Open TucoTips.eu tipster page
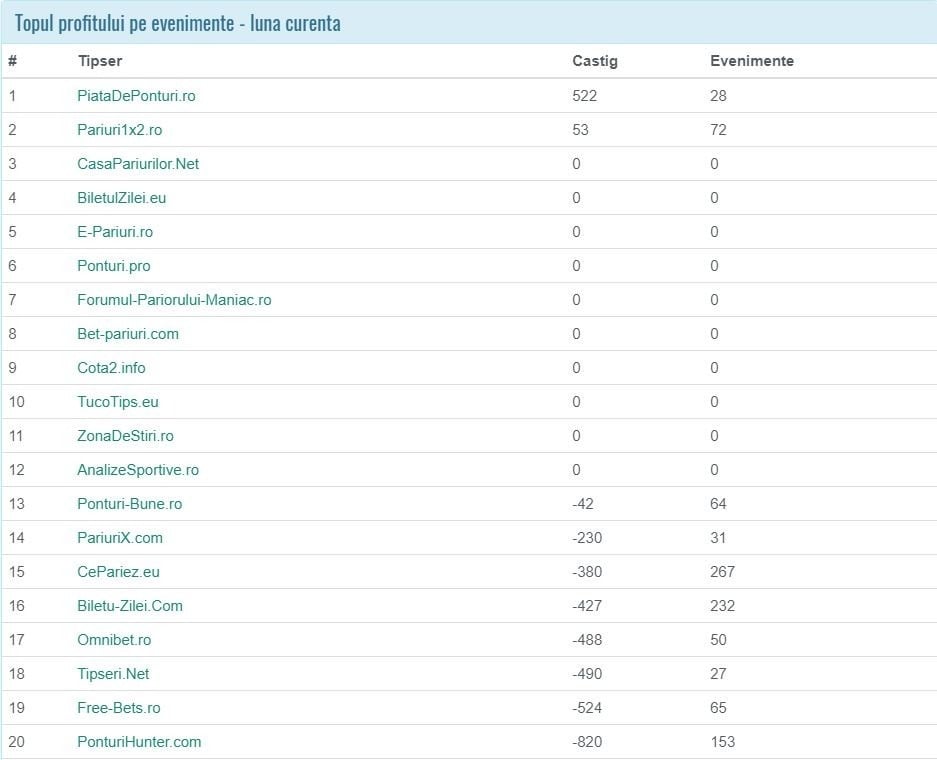 [118, 402]
